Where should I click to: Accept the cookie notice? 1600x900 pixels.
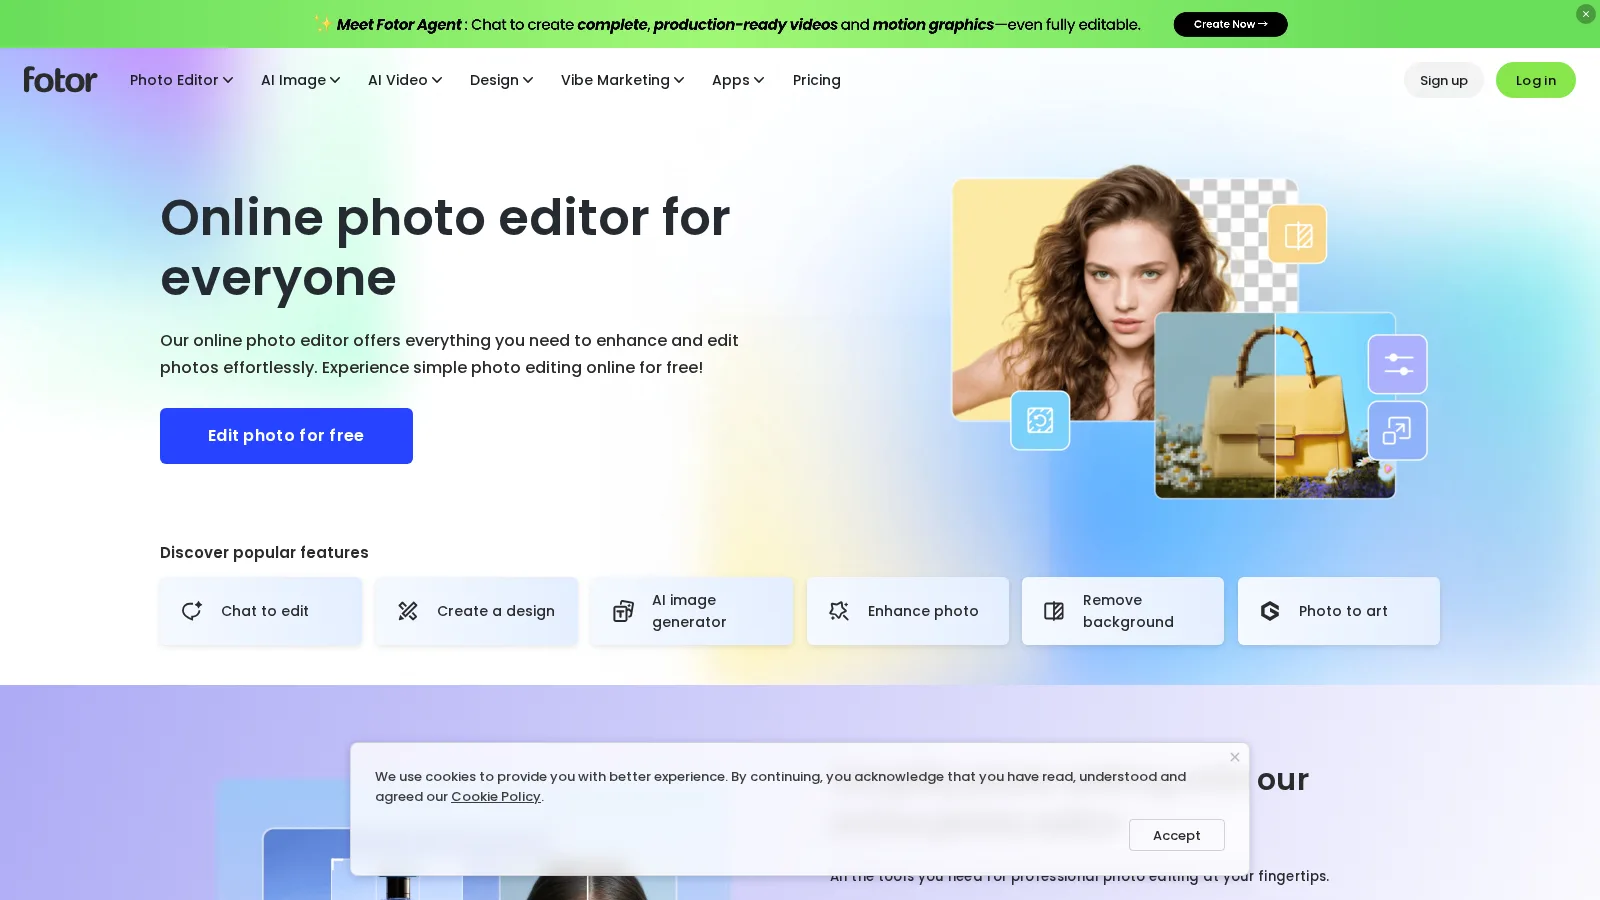tap(1176, 835)
